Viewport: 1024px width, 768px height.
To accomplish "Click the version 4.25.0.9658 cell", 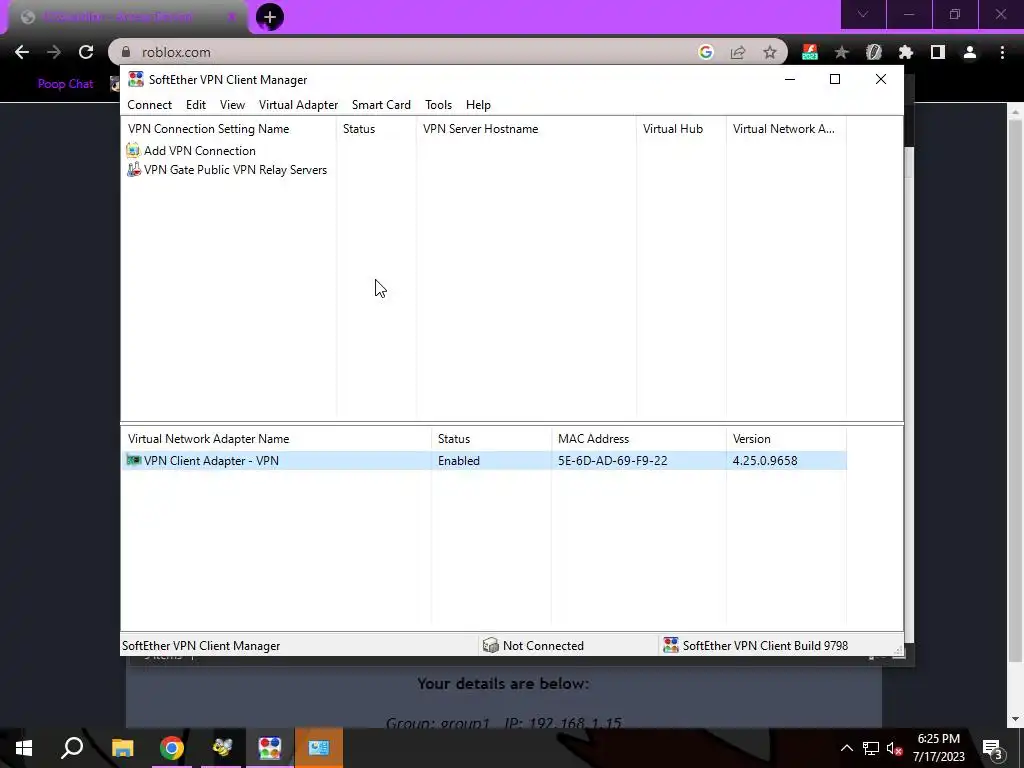I will pos(765,460).
